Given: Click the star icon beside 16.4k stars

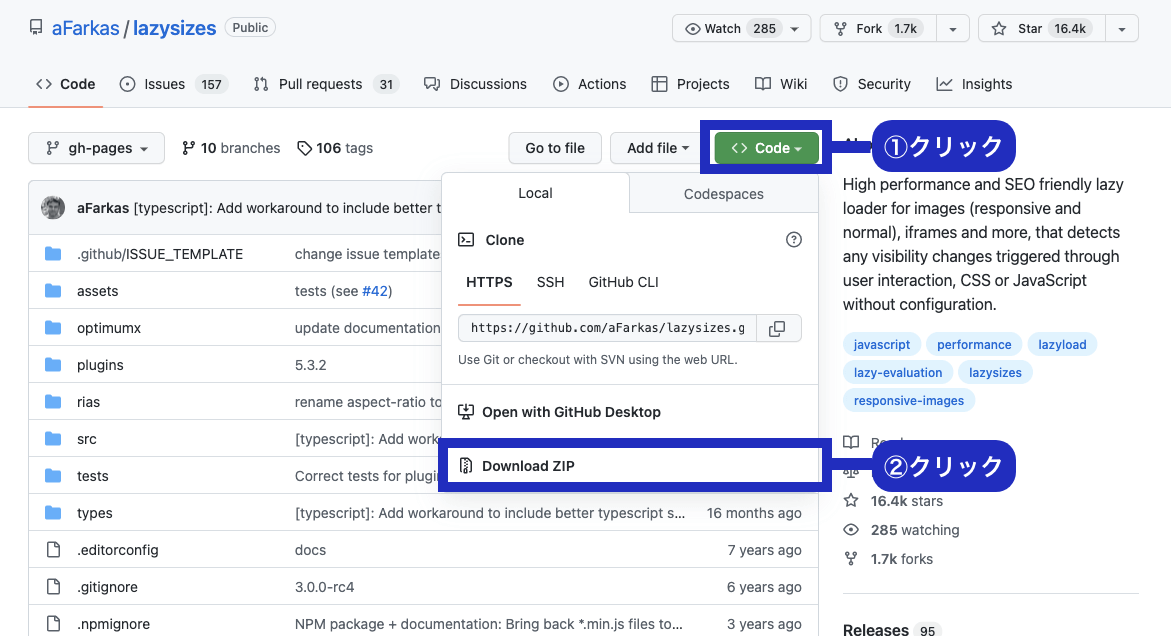Looking at the screenshot, I should point(851,501).
